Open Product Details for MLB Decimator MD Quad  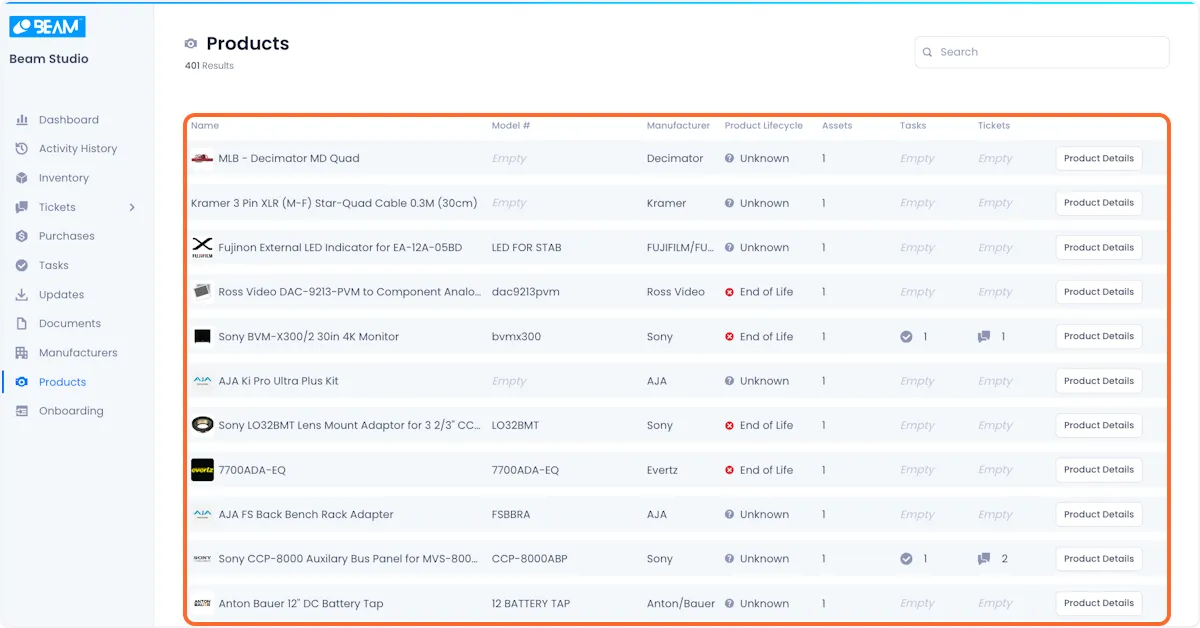[1099, 158]
